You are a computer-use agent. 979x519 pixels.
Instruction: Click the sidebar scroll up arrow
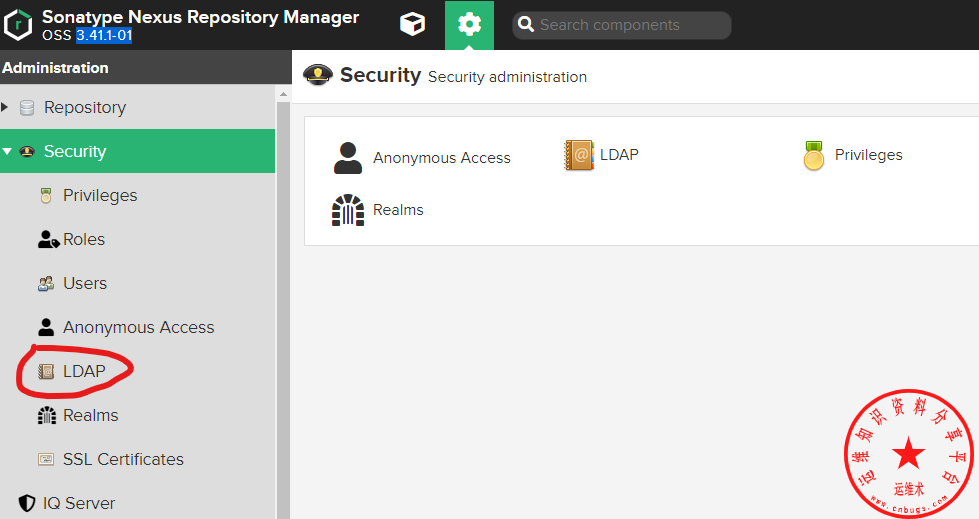point(283,94)
